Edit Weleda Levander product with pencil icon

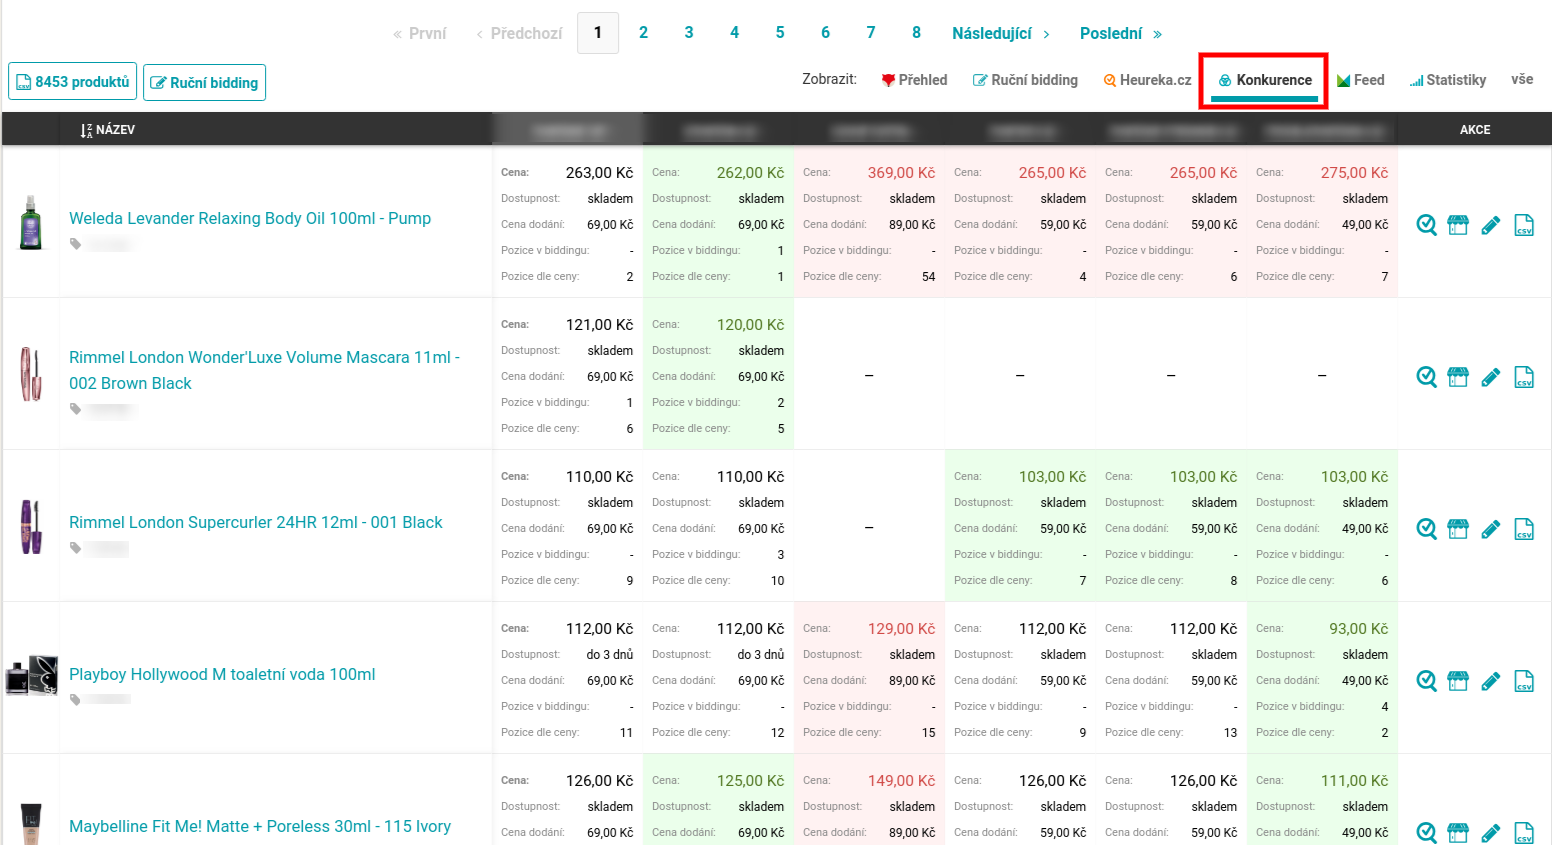tap(1490, 225)
